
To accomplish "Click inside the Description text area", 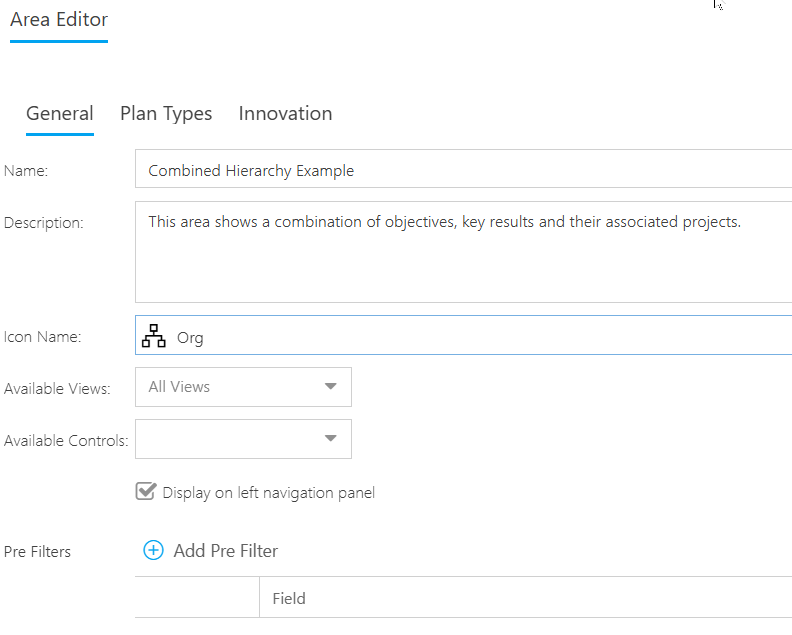I will point(463,252).
